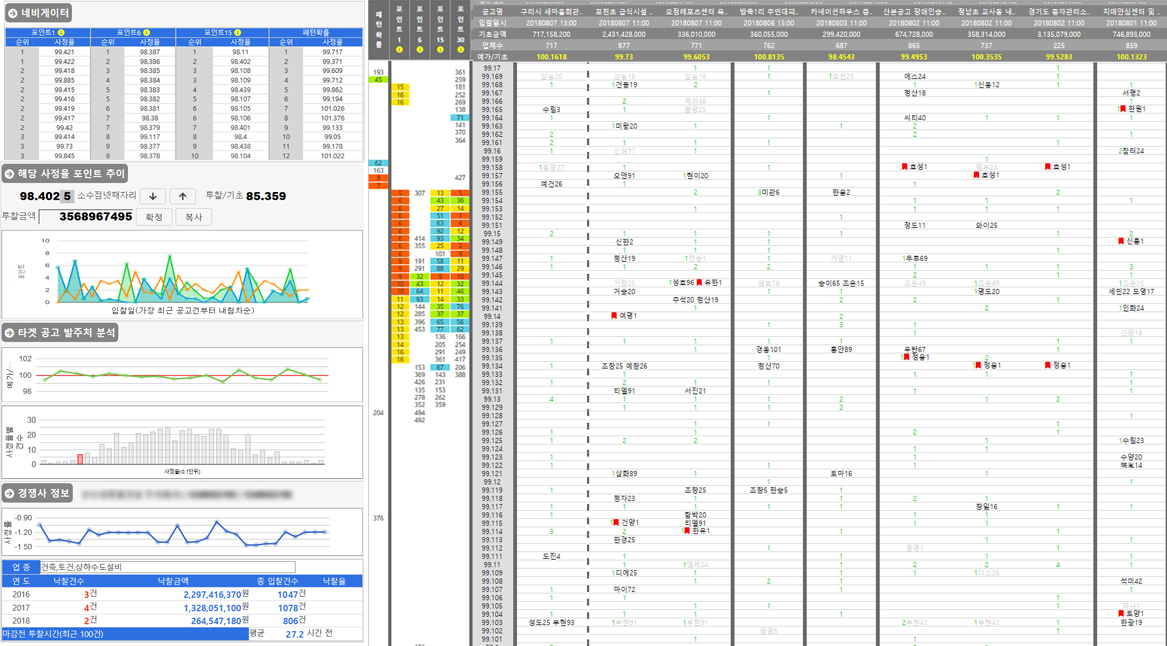Click the yellow info icon under vertical 포인트 15 column

pos(441,50)
